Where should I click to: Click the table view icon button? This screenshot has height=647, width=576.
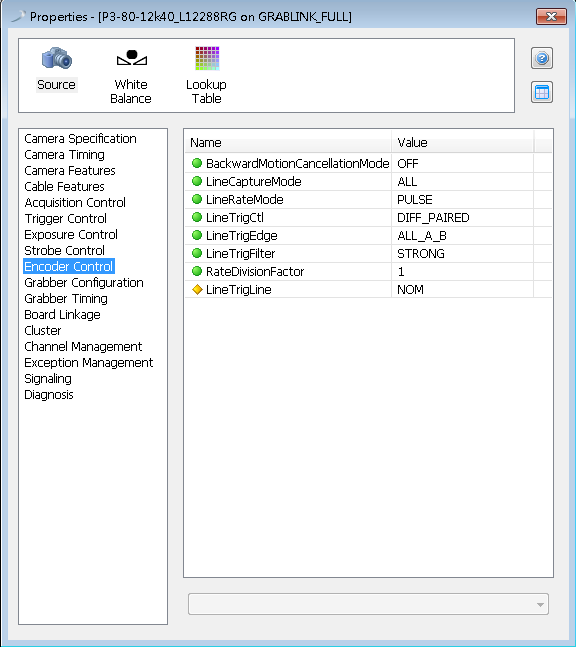point(542,92)
